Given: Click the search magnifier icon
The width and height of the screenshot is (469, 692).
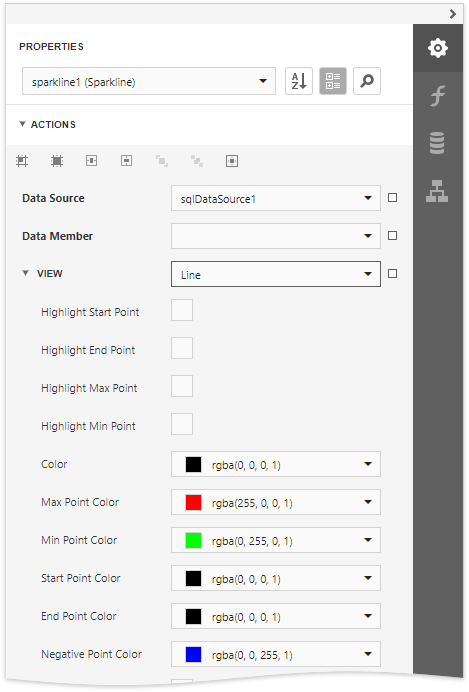Looking at the screenshot, I should pyautogui.click(x=367, y=81).
